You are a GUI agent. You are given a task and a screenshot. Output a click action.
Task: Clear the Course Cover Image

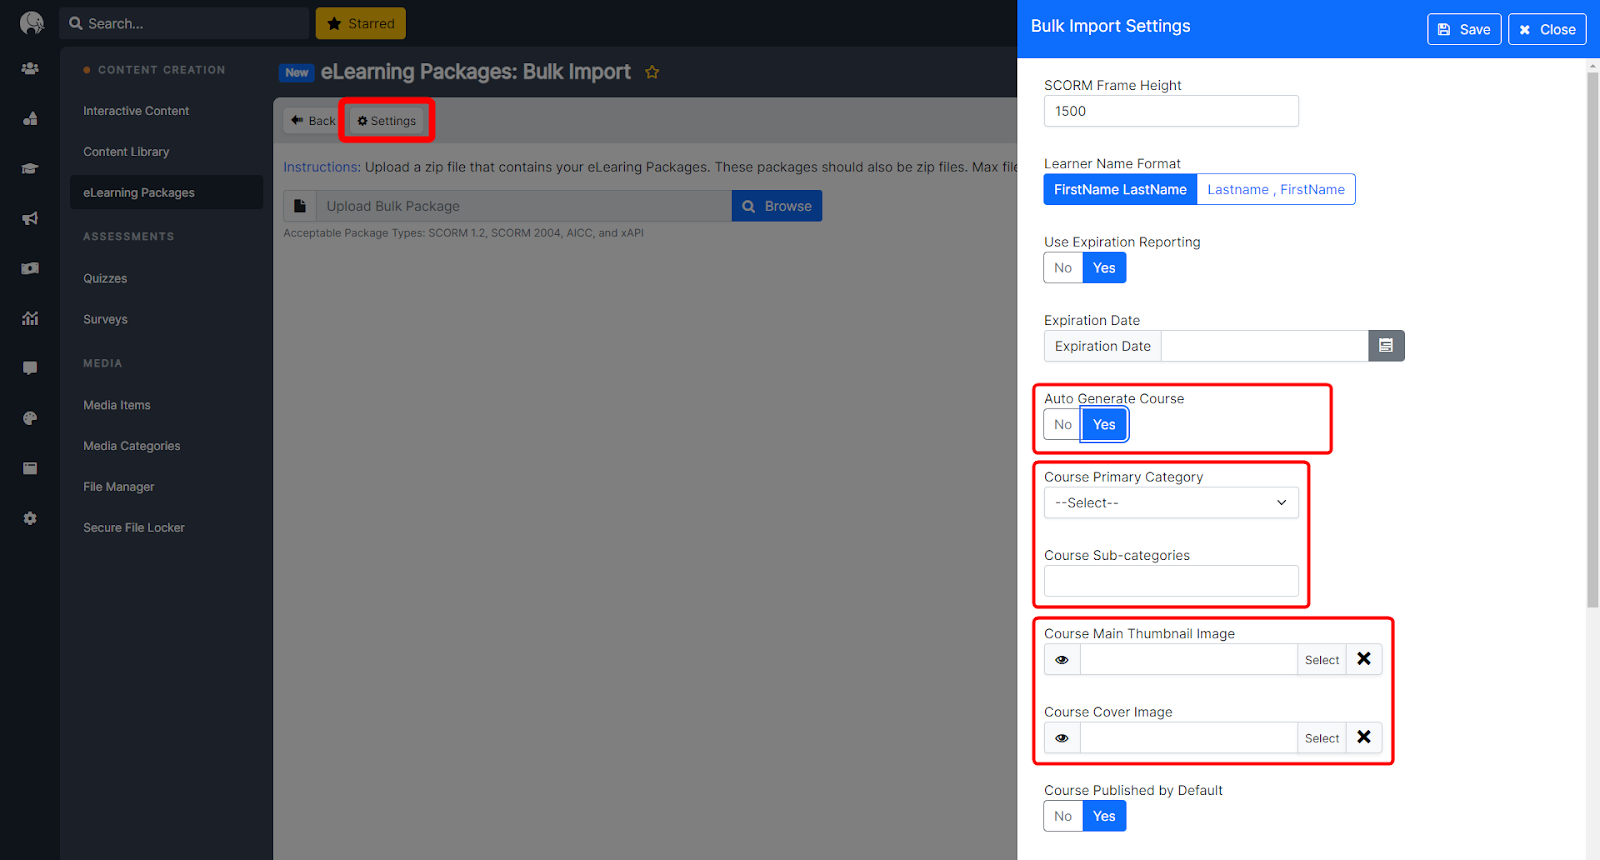pos(1364,737)
